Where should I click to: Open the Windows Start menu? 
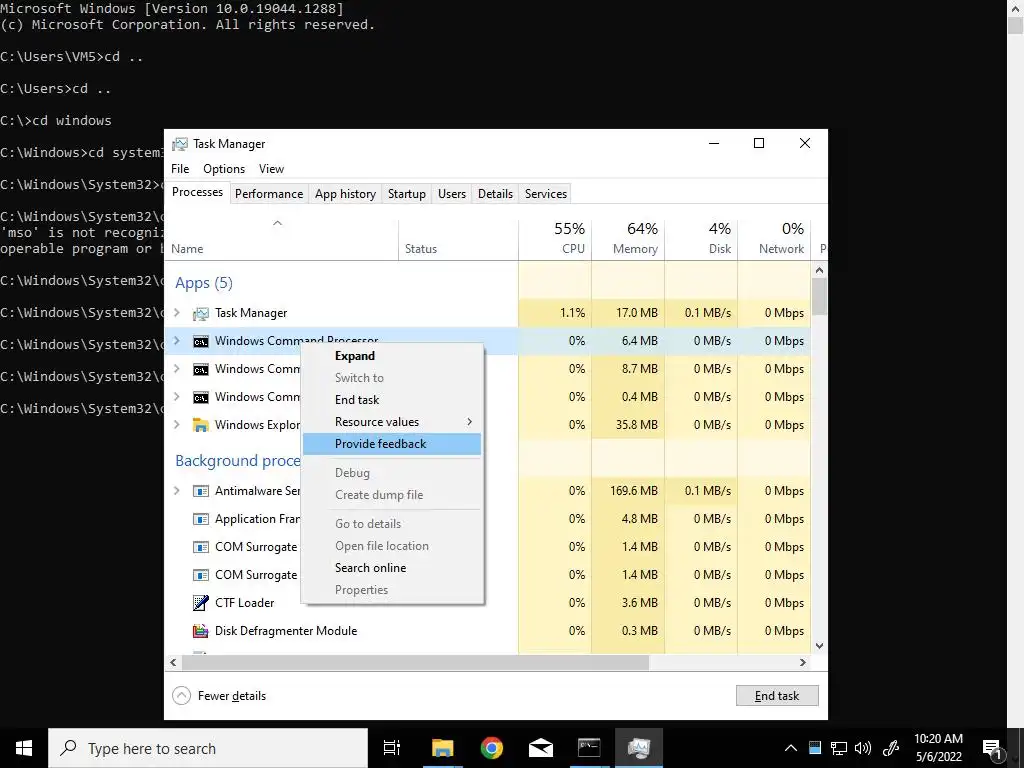24,748
